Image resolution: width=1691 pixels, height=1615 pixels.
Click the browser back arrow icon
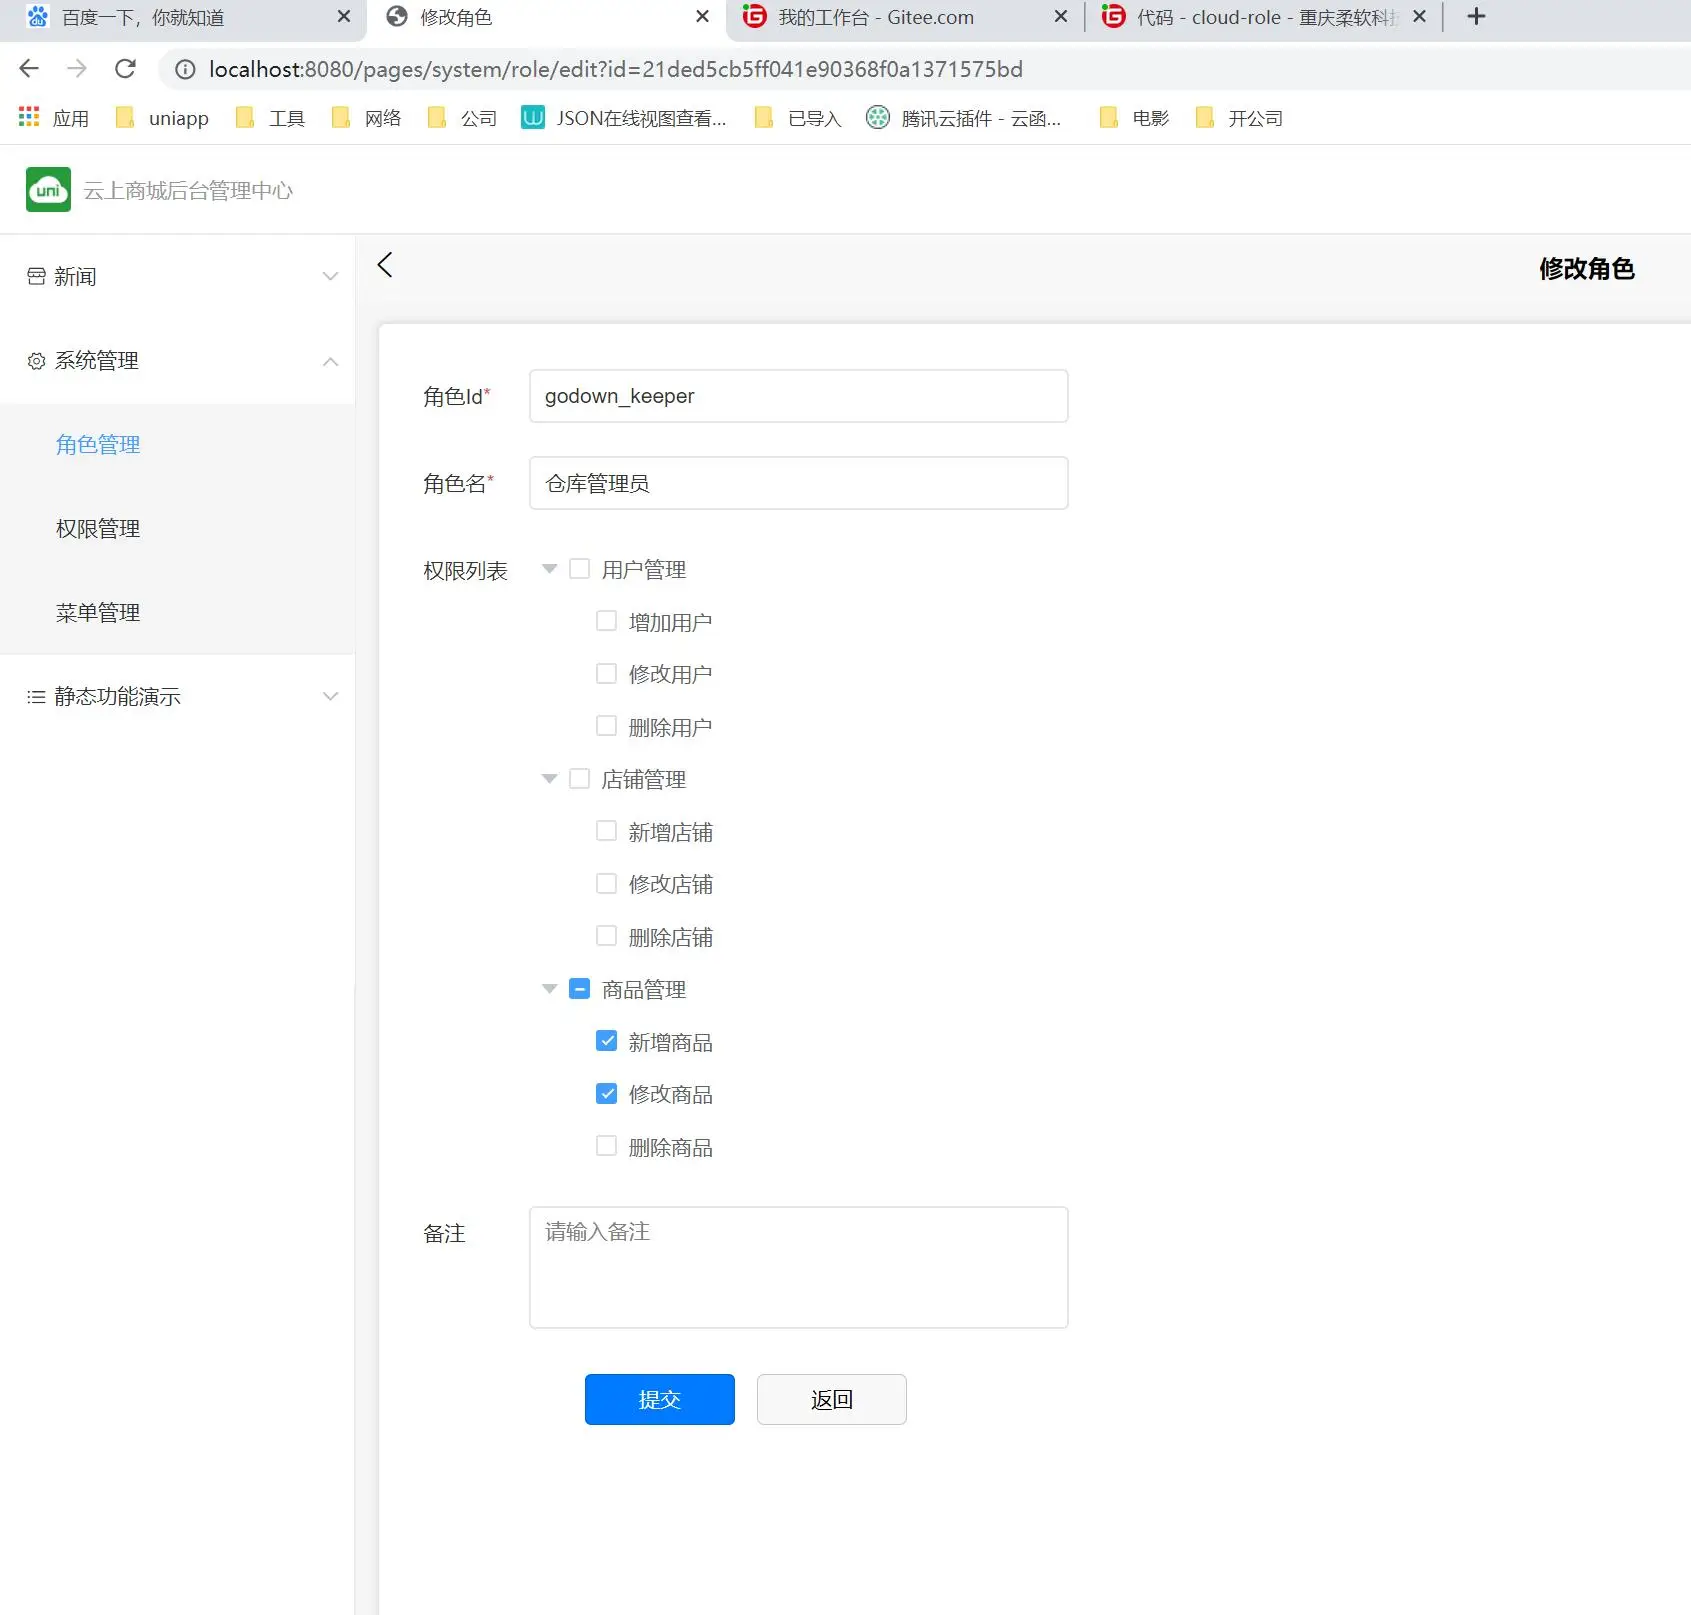pyautogui.click(x=29, y=69)
